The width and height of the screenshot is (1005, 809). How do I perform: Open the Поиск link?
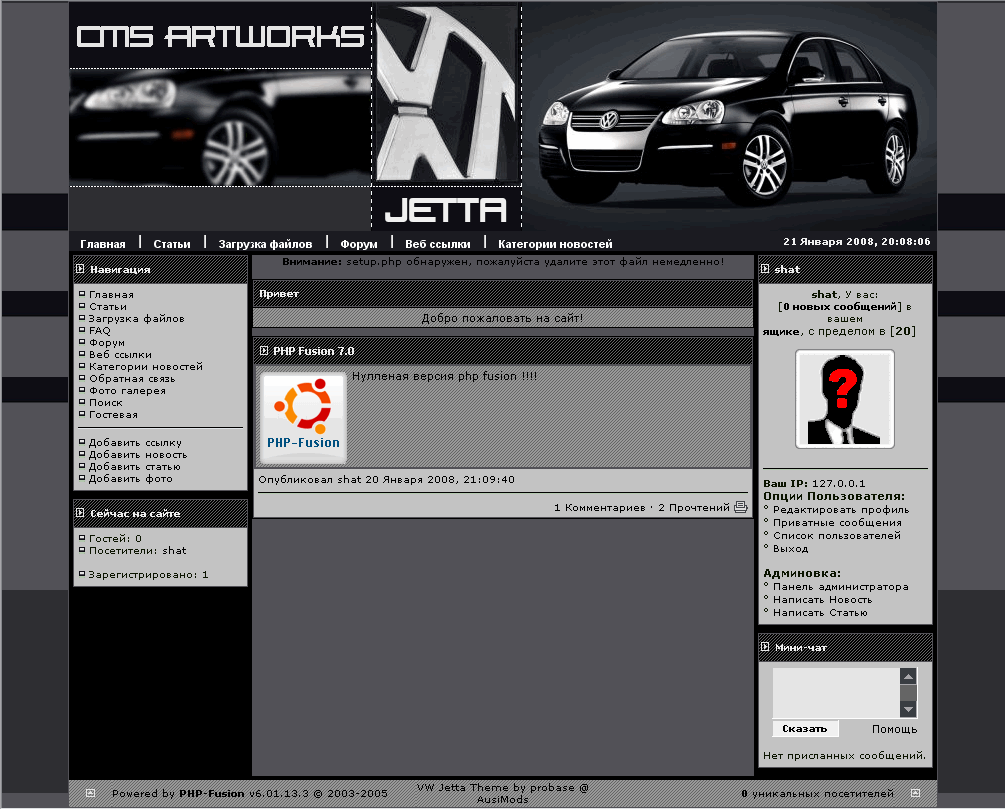point(106,403)
